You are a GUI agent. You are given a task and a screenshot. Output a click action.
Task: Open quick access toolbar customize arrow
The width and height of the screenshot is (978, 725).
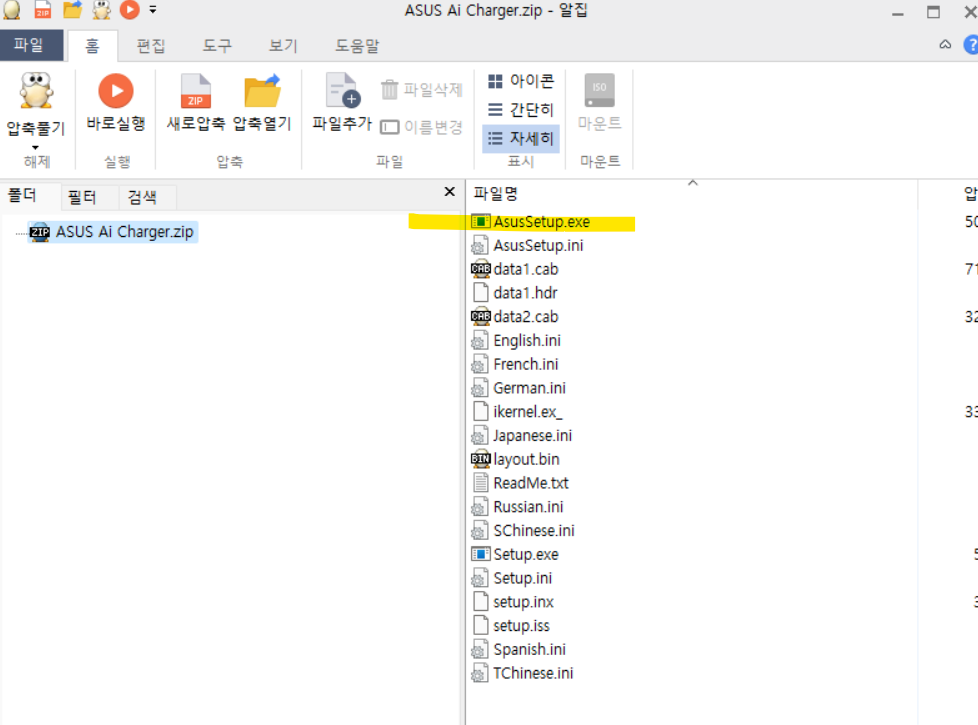(153, 9)
